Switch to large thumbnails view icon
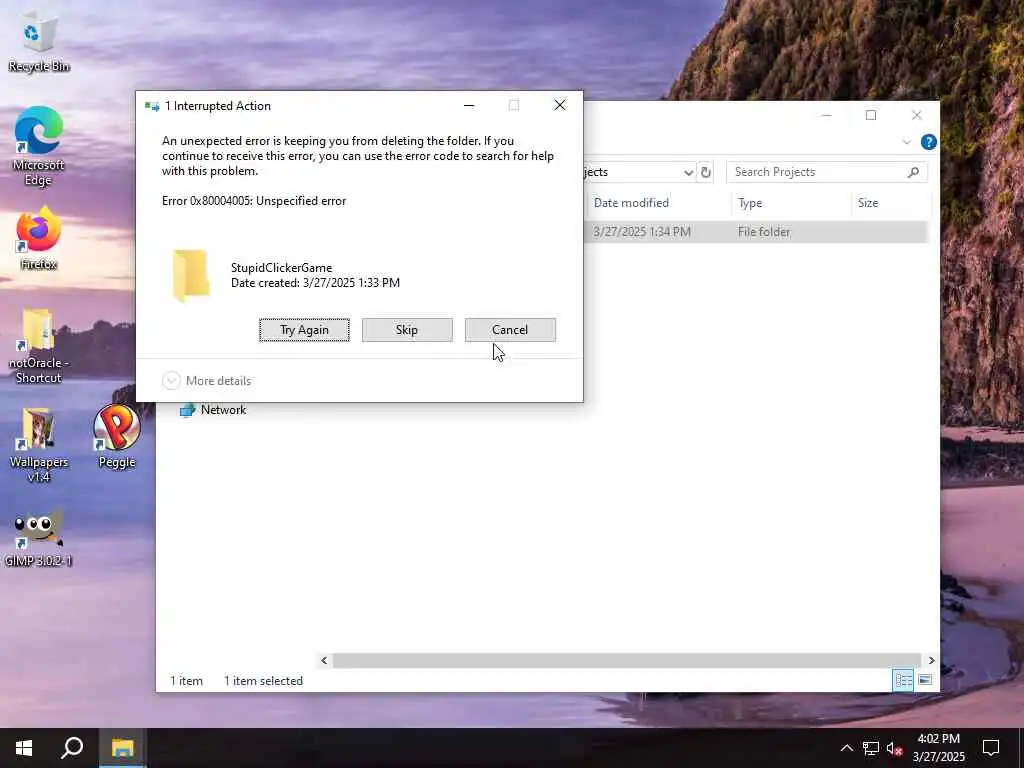1024x768 pixels. [925, 680]
